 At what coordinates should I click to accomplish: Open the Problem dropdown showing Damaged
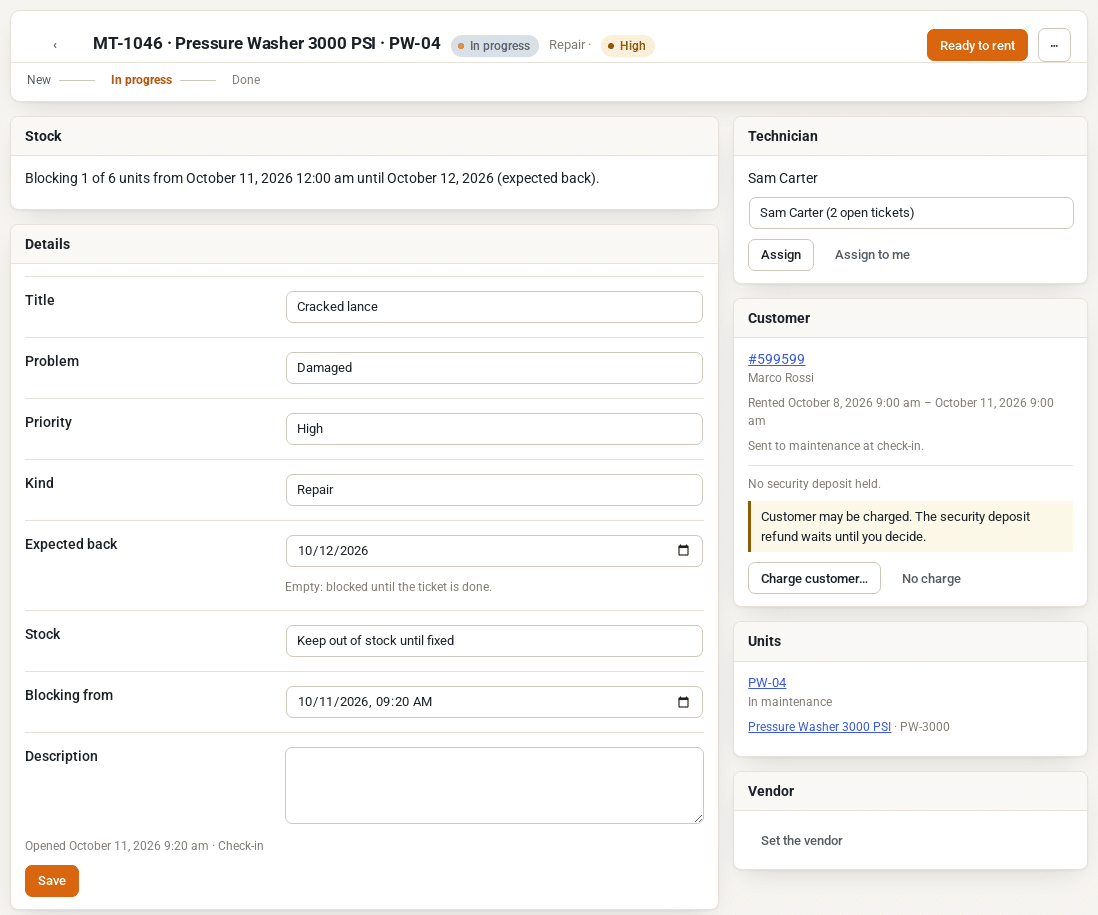tap(494, 368)
